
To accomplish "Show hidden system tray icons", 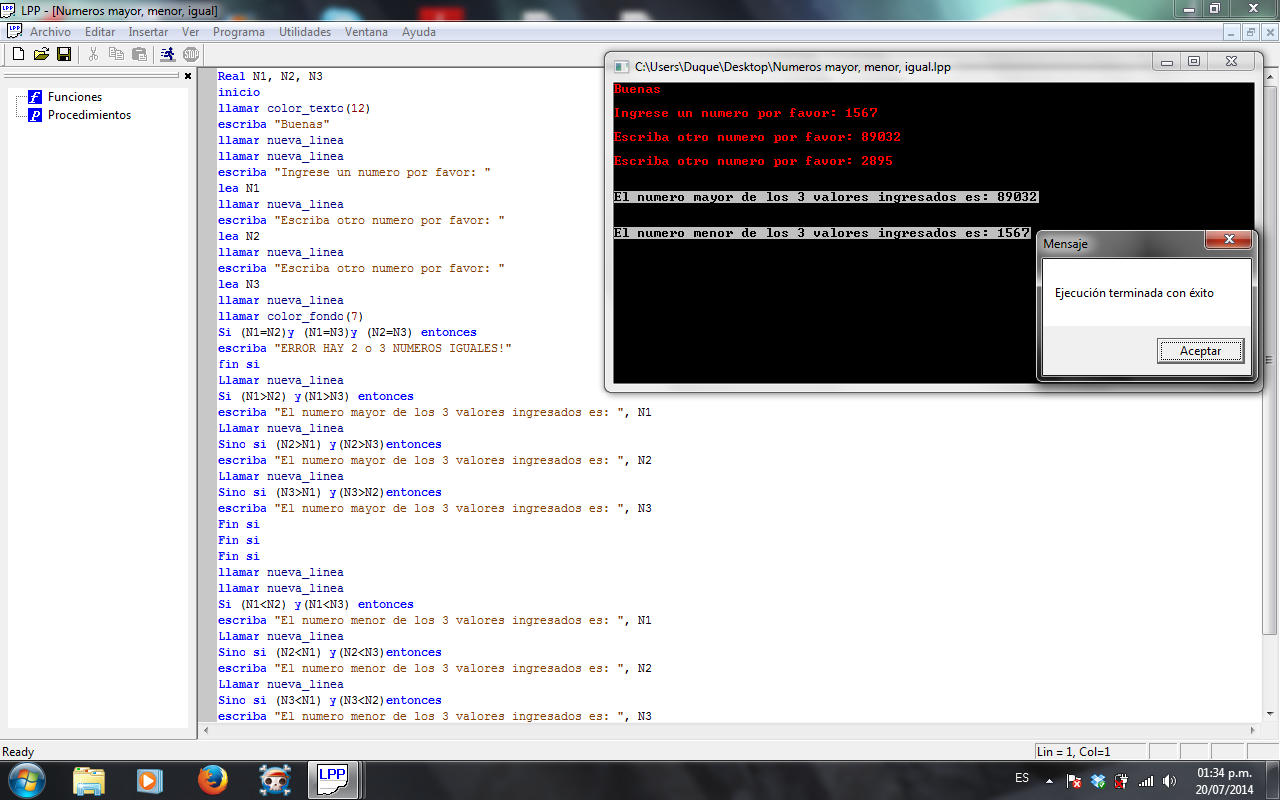I will coord(1049,780).
